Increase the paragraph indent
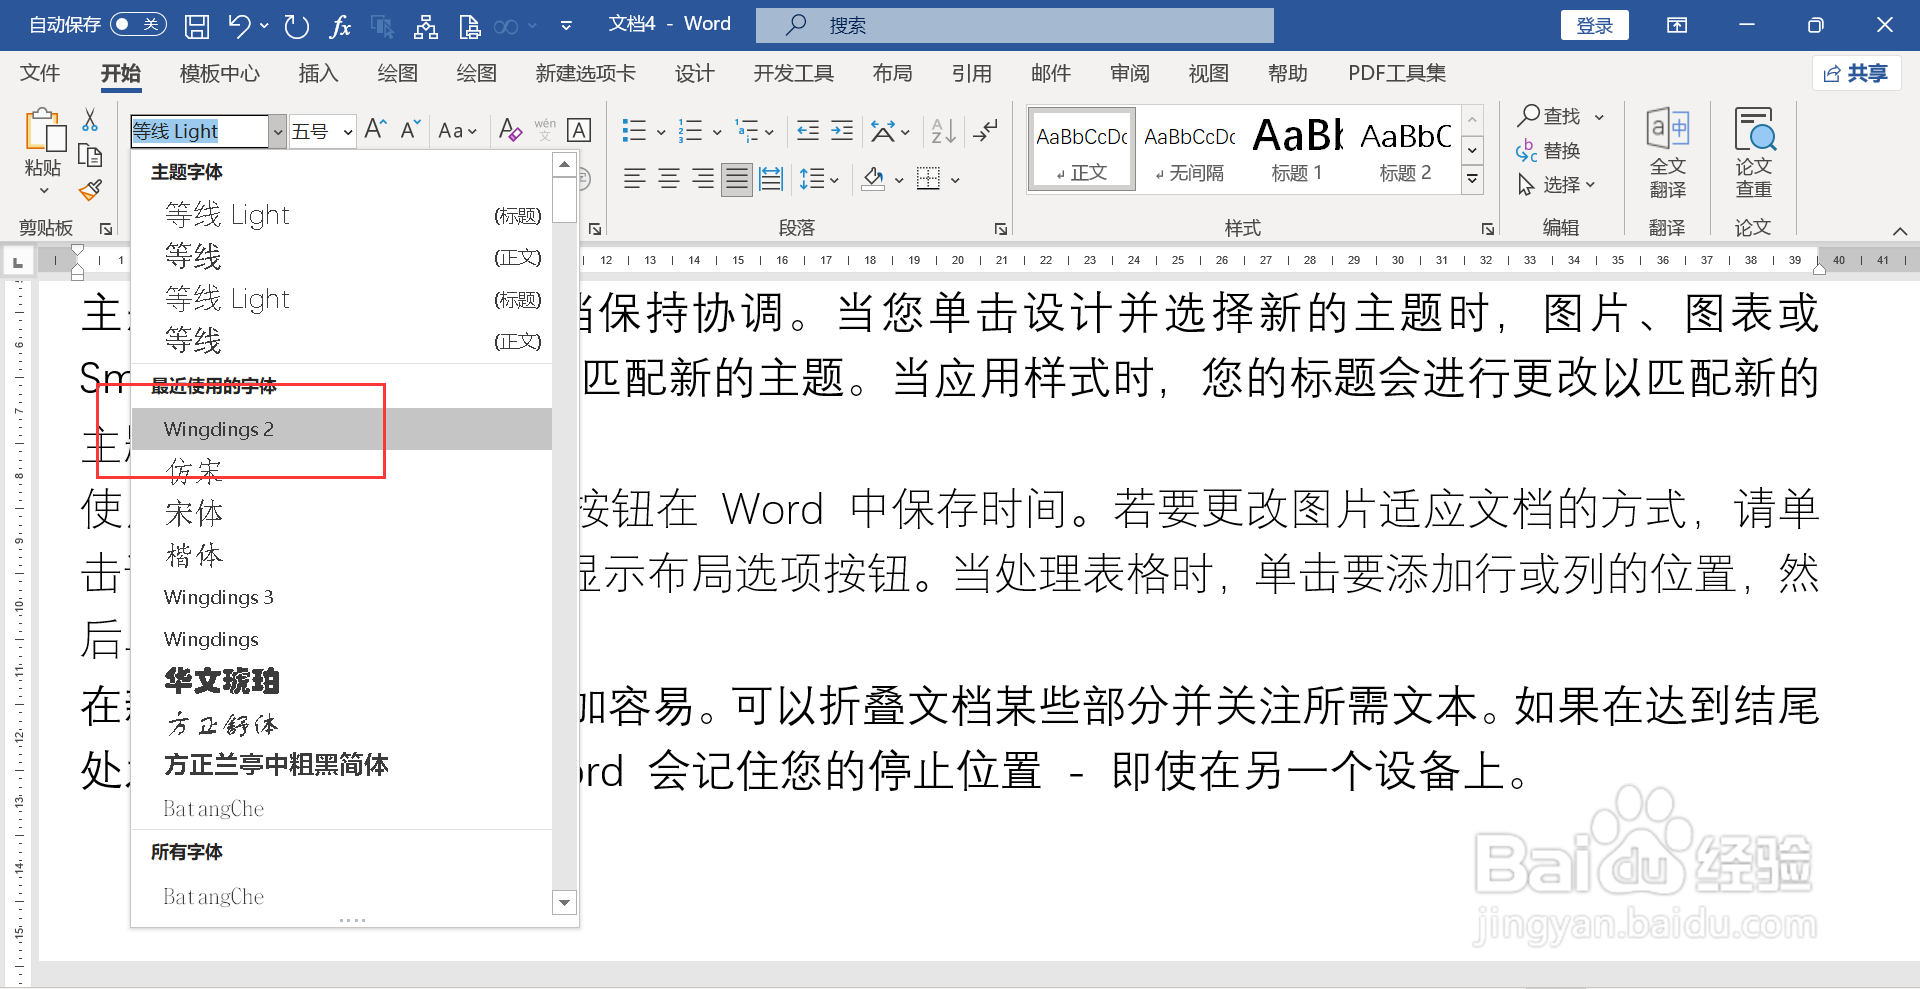The height and width of the screenshot is (989, 1920). point(843,130)
